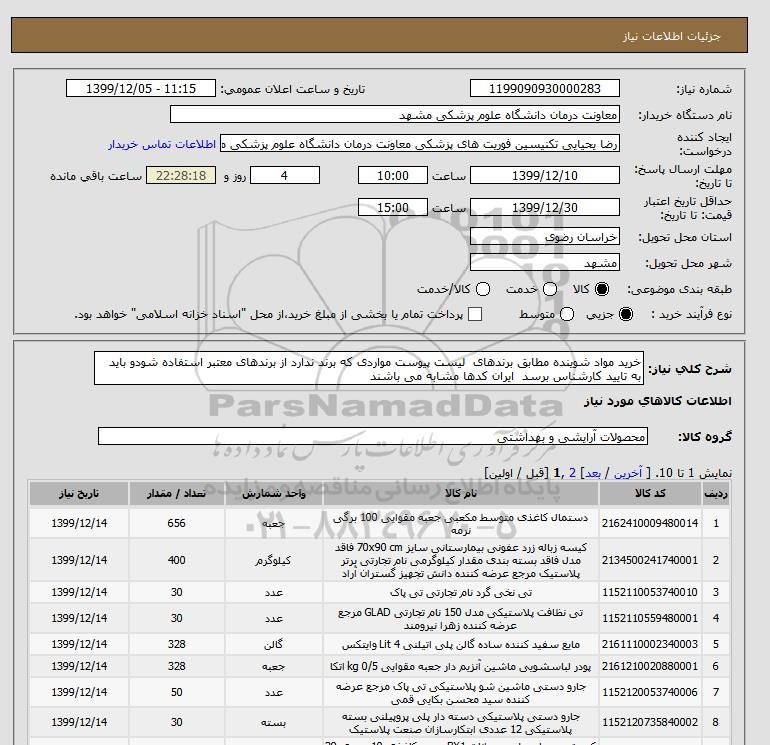This screenshot has width=770, height=745.
Task: Click the buyer organization name field
Action: (395, 114)
